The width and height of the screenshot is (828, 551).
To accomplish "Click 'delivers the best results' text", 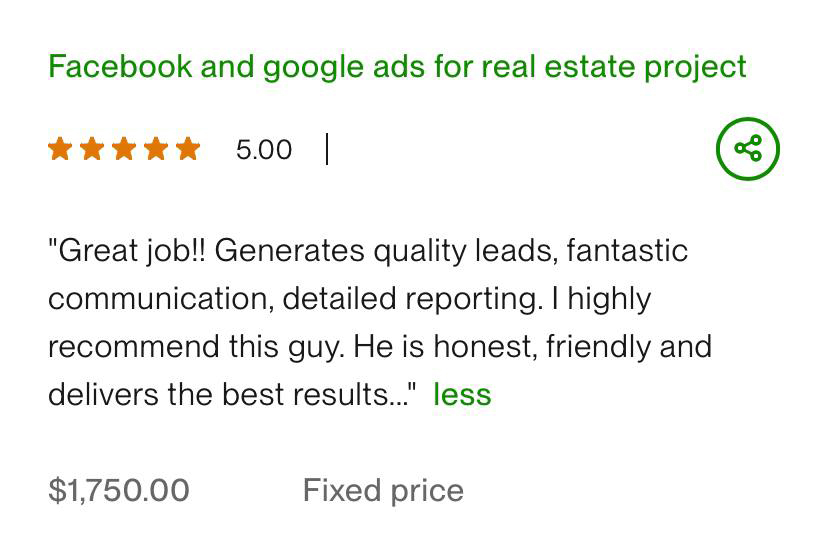I will tap(230, 394).
